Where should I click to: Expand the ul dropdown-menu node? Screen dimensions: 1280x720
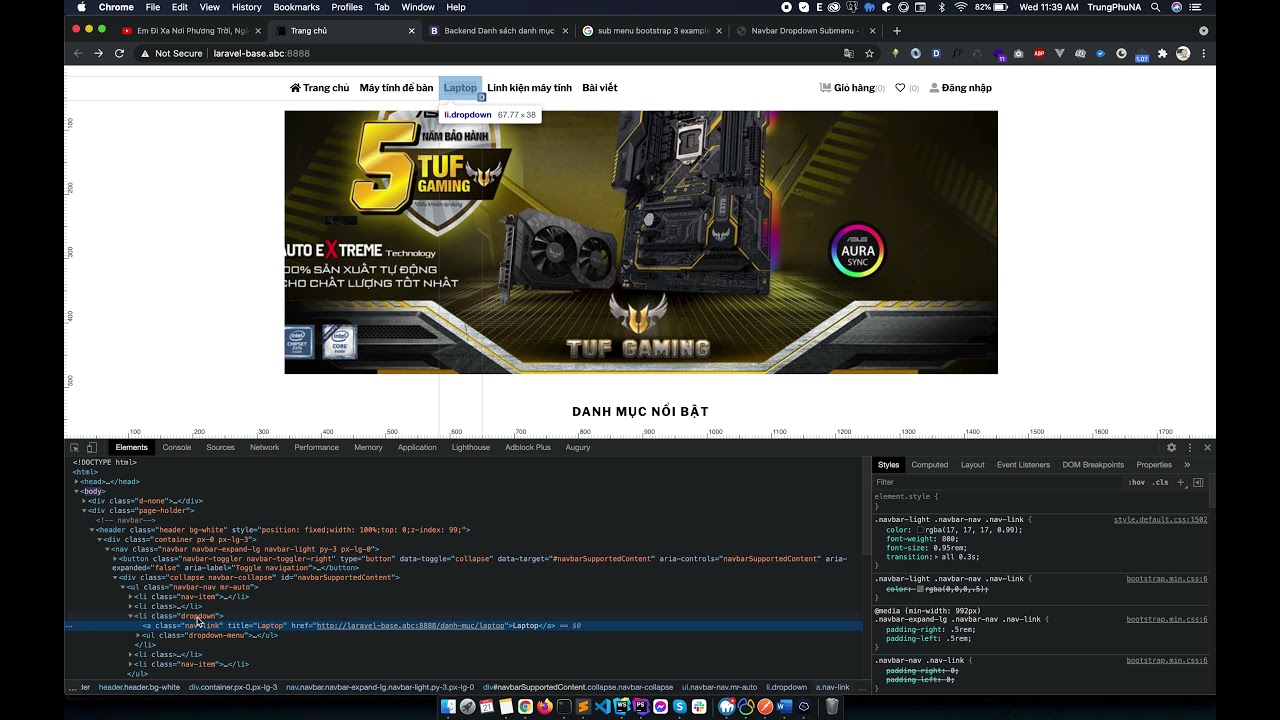pyautogui.click(x=139, y=635)
